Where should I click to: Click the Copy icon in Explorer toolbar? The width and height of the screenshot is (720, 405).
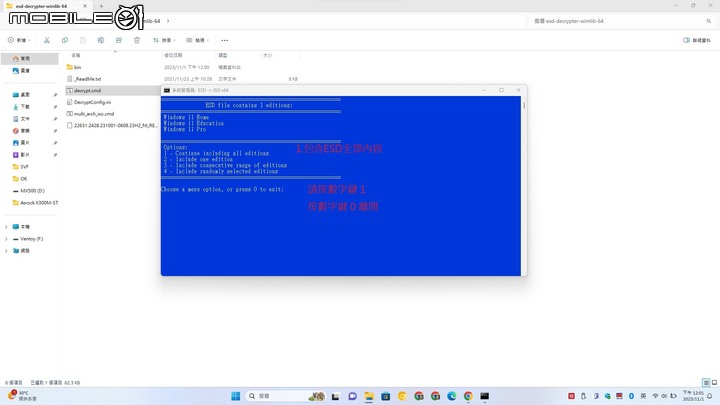65,40
